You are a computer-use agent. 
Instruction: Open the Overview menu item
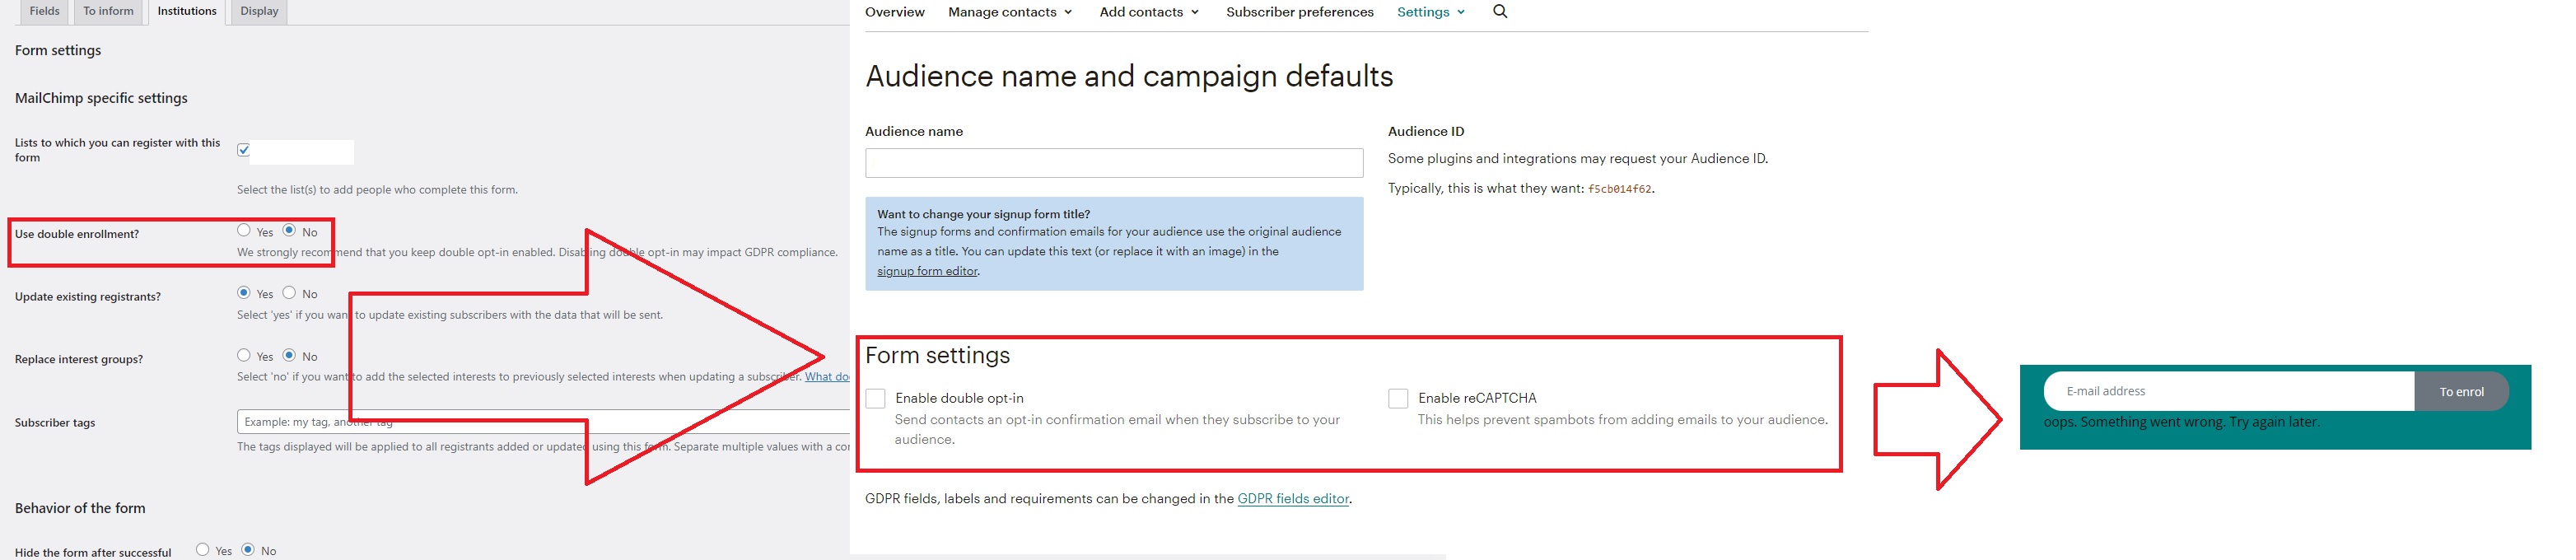894,12
